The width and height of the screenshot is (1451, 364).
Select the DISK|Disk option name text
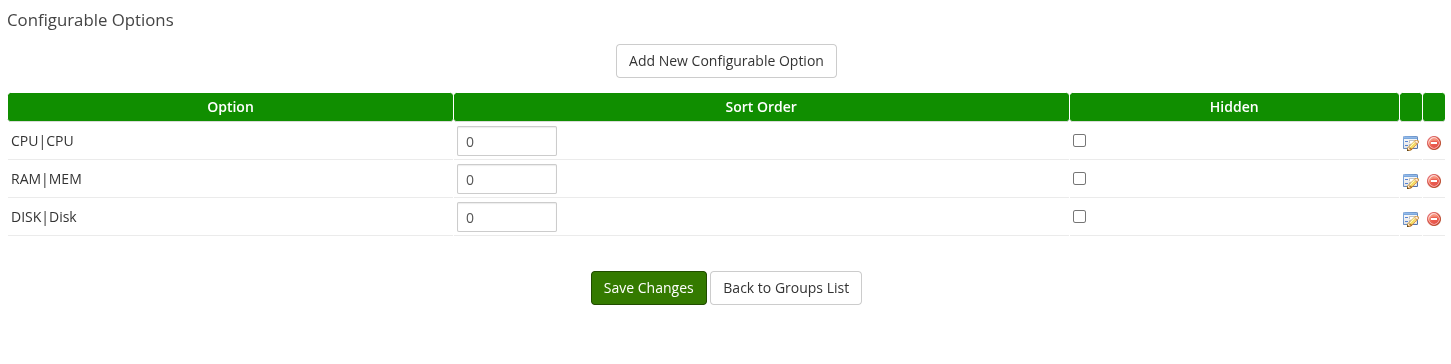coord(44,217)
